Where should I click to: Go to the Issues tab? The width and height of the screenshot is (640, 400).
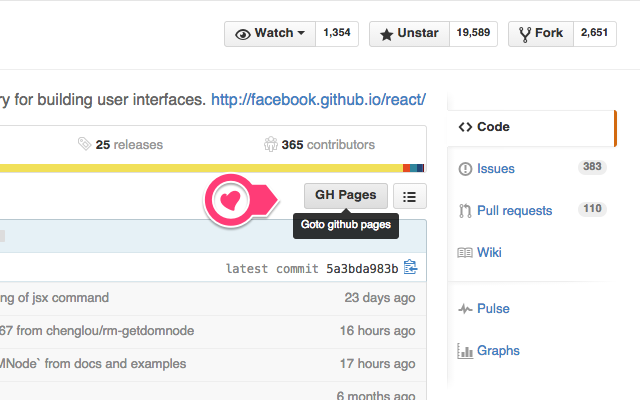coord(496,169)
